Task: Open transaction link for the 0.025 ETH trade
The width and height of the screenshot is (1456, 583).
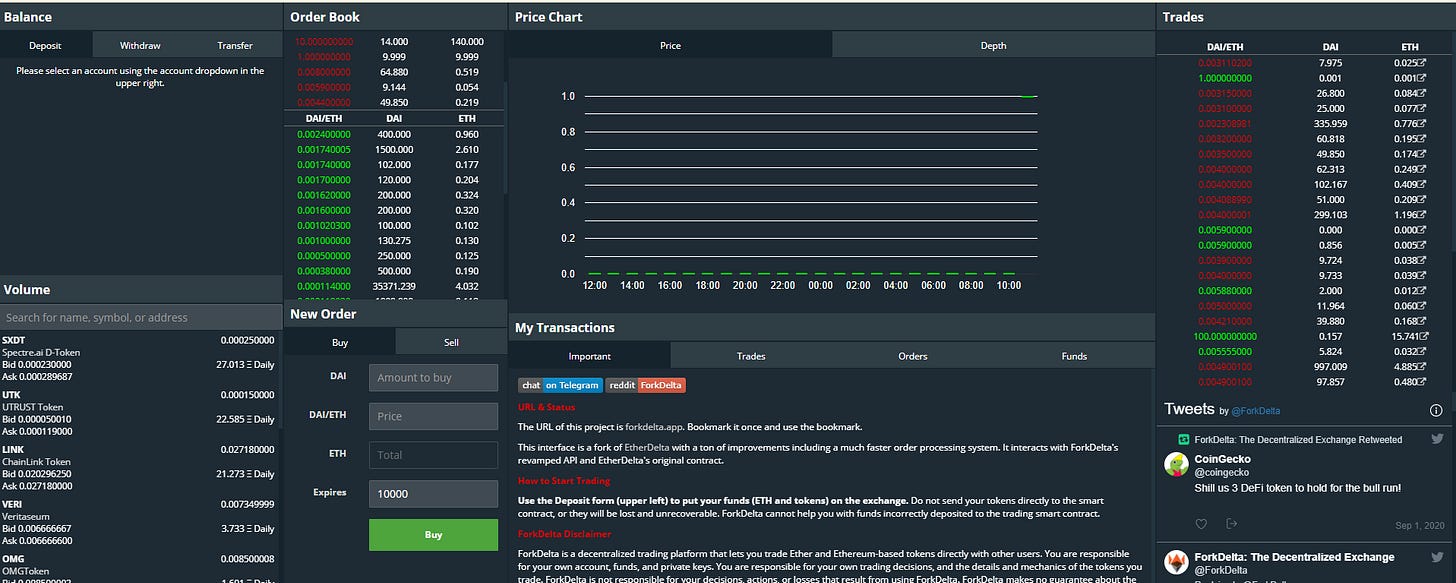Action: pyautogui.click(x=1424, y=62)
